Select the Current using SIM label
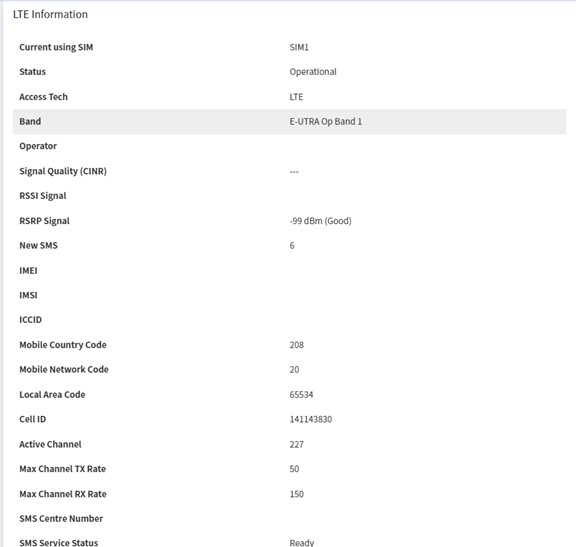This screenshot has height=547, width=576. point(56,47)
